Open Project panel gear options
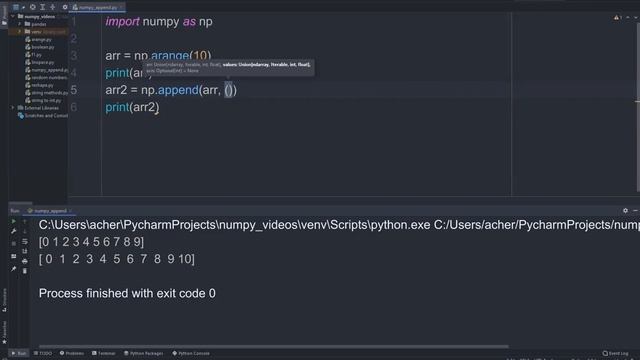Viewport: 640px width, 360px height. (64, 7)
